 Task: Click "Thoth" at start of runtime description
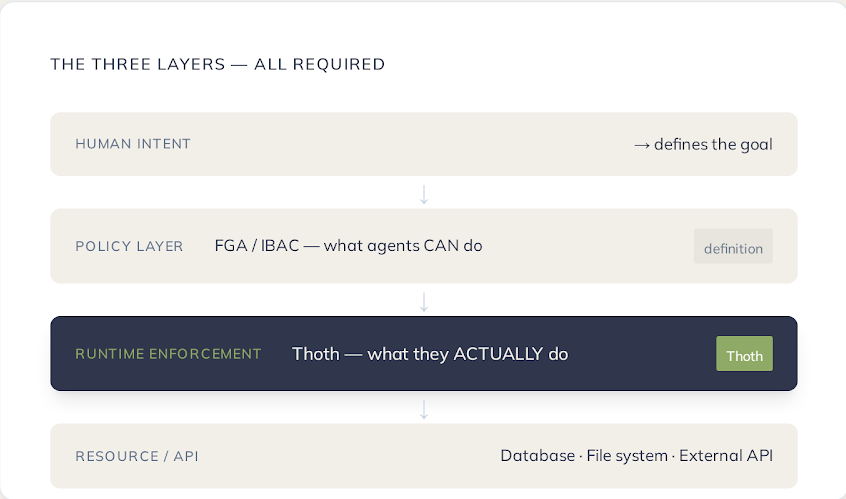pyautogui.click(x=314, y=354)
